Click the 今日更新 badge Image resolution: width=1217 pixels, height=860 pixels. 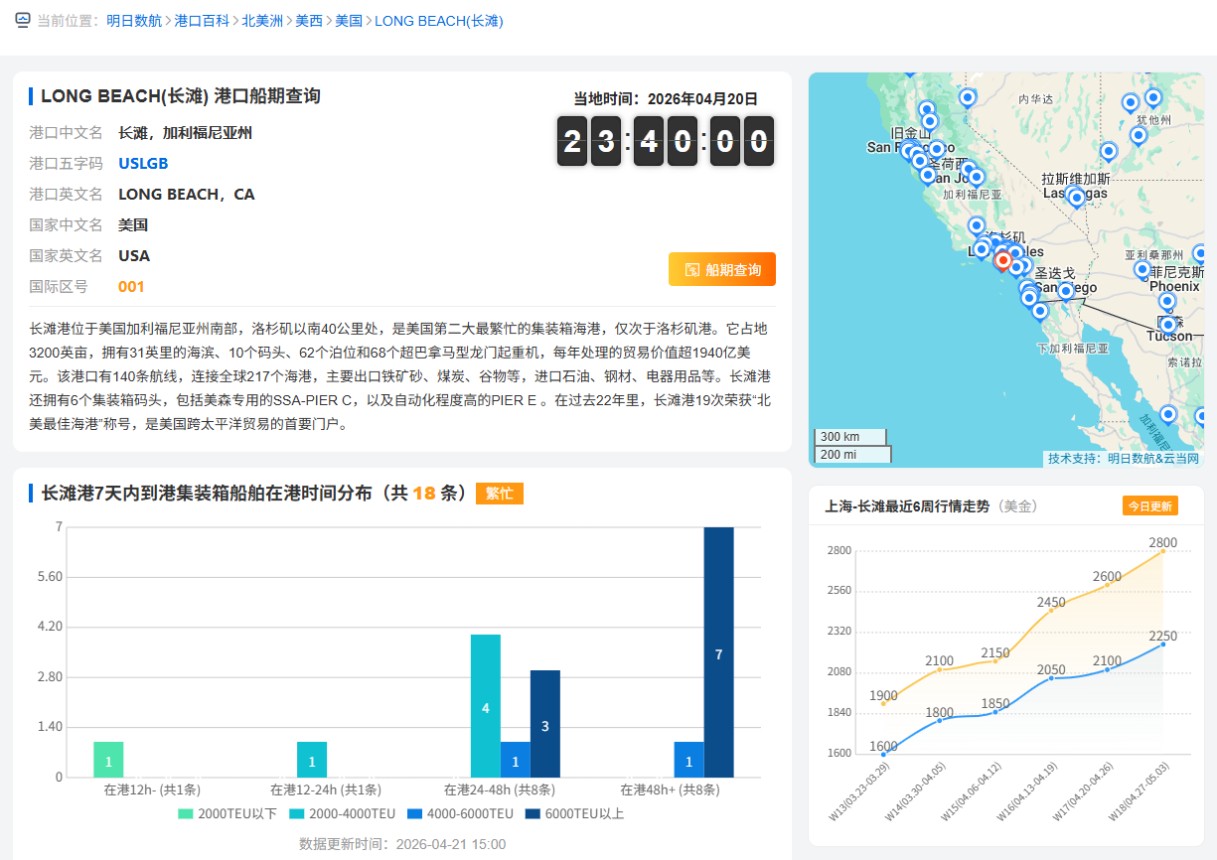(x=1149, y=506)
